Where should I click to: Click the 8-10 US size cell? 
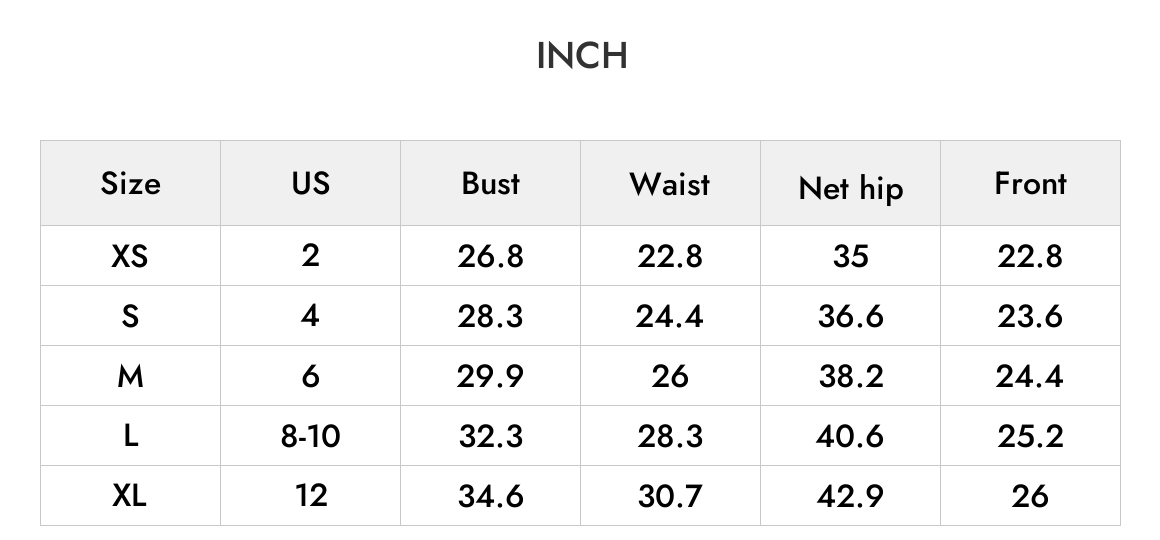pos(311,436)
